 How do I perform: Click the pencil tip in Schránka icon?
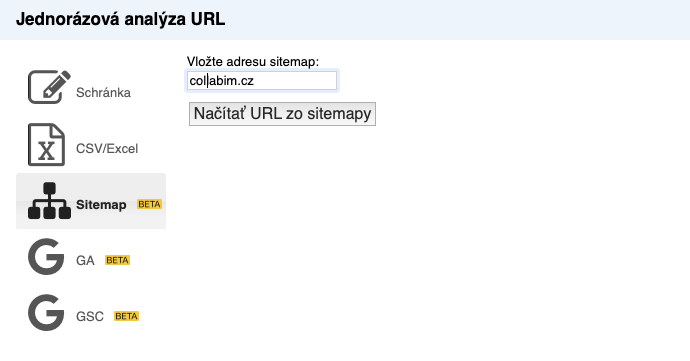47,94
